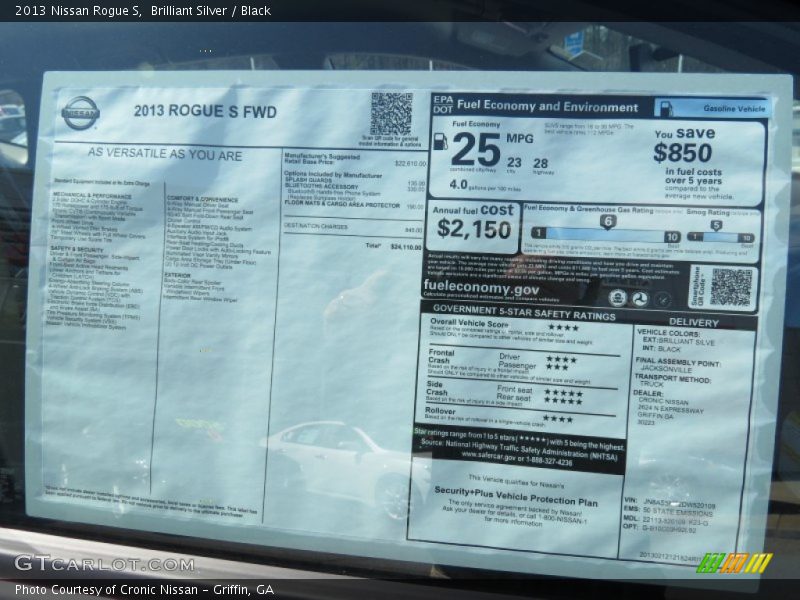The height and width of the screenshot is (600, 800).
Task: Click the EPA DOT badge
Action: [443, 104]
